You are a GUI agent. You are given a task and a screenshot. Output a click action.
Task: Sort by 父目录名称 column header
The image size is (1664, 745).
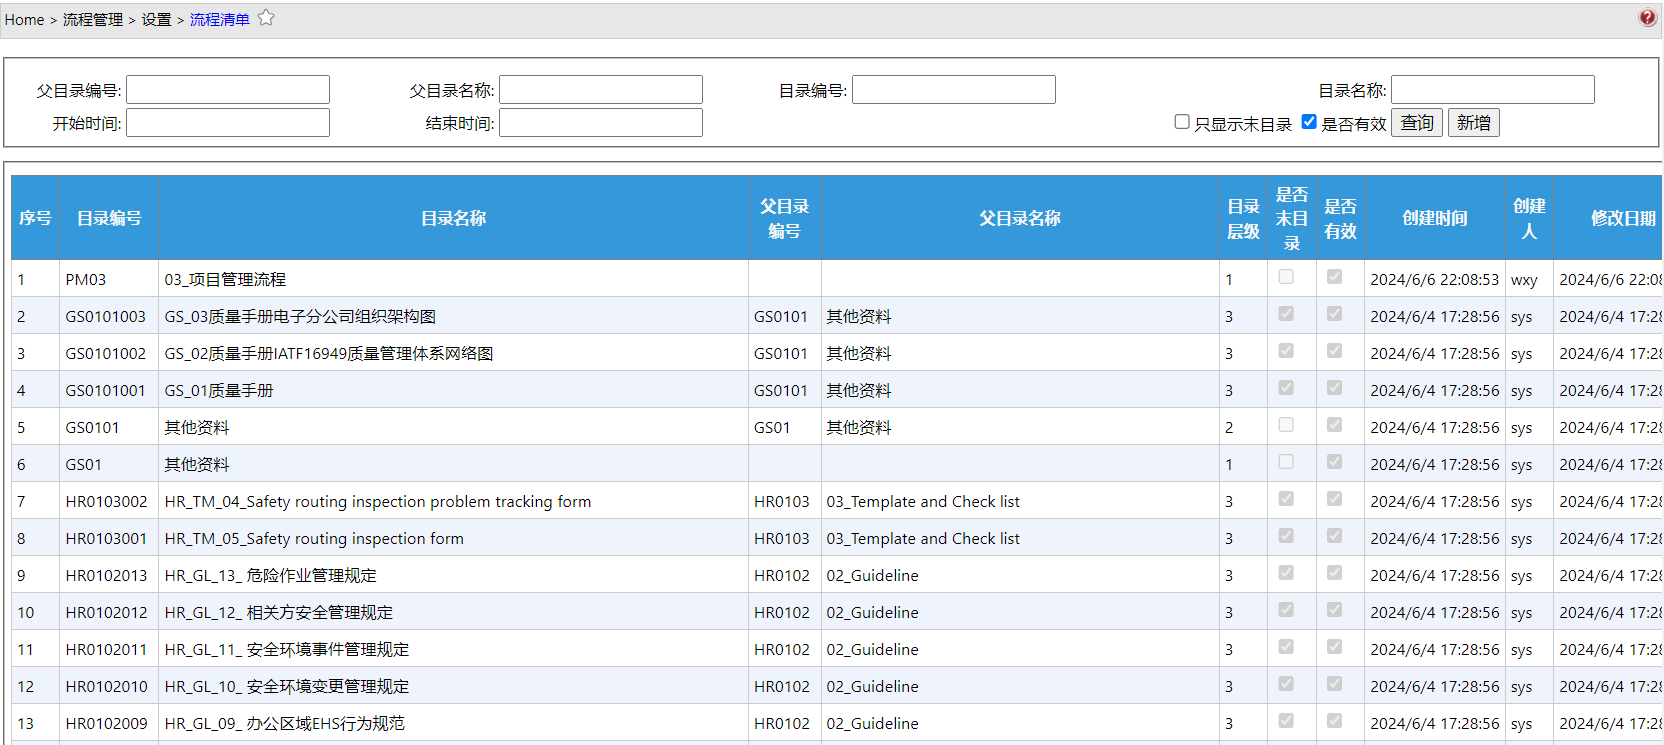(x=1020, y=218)
